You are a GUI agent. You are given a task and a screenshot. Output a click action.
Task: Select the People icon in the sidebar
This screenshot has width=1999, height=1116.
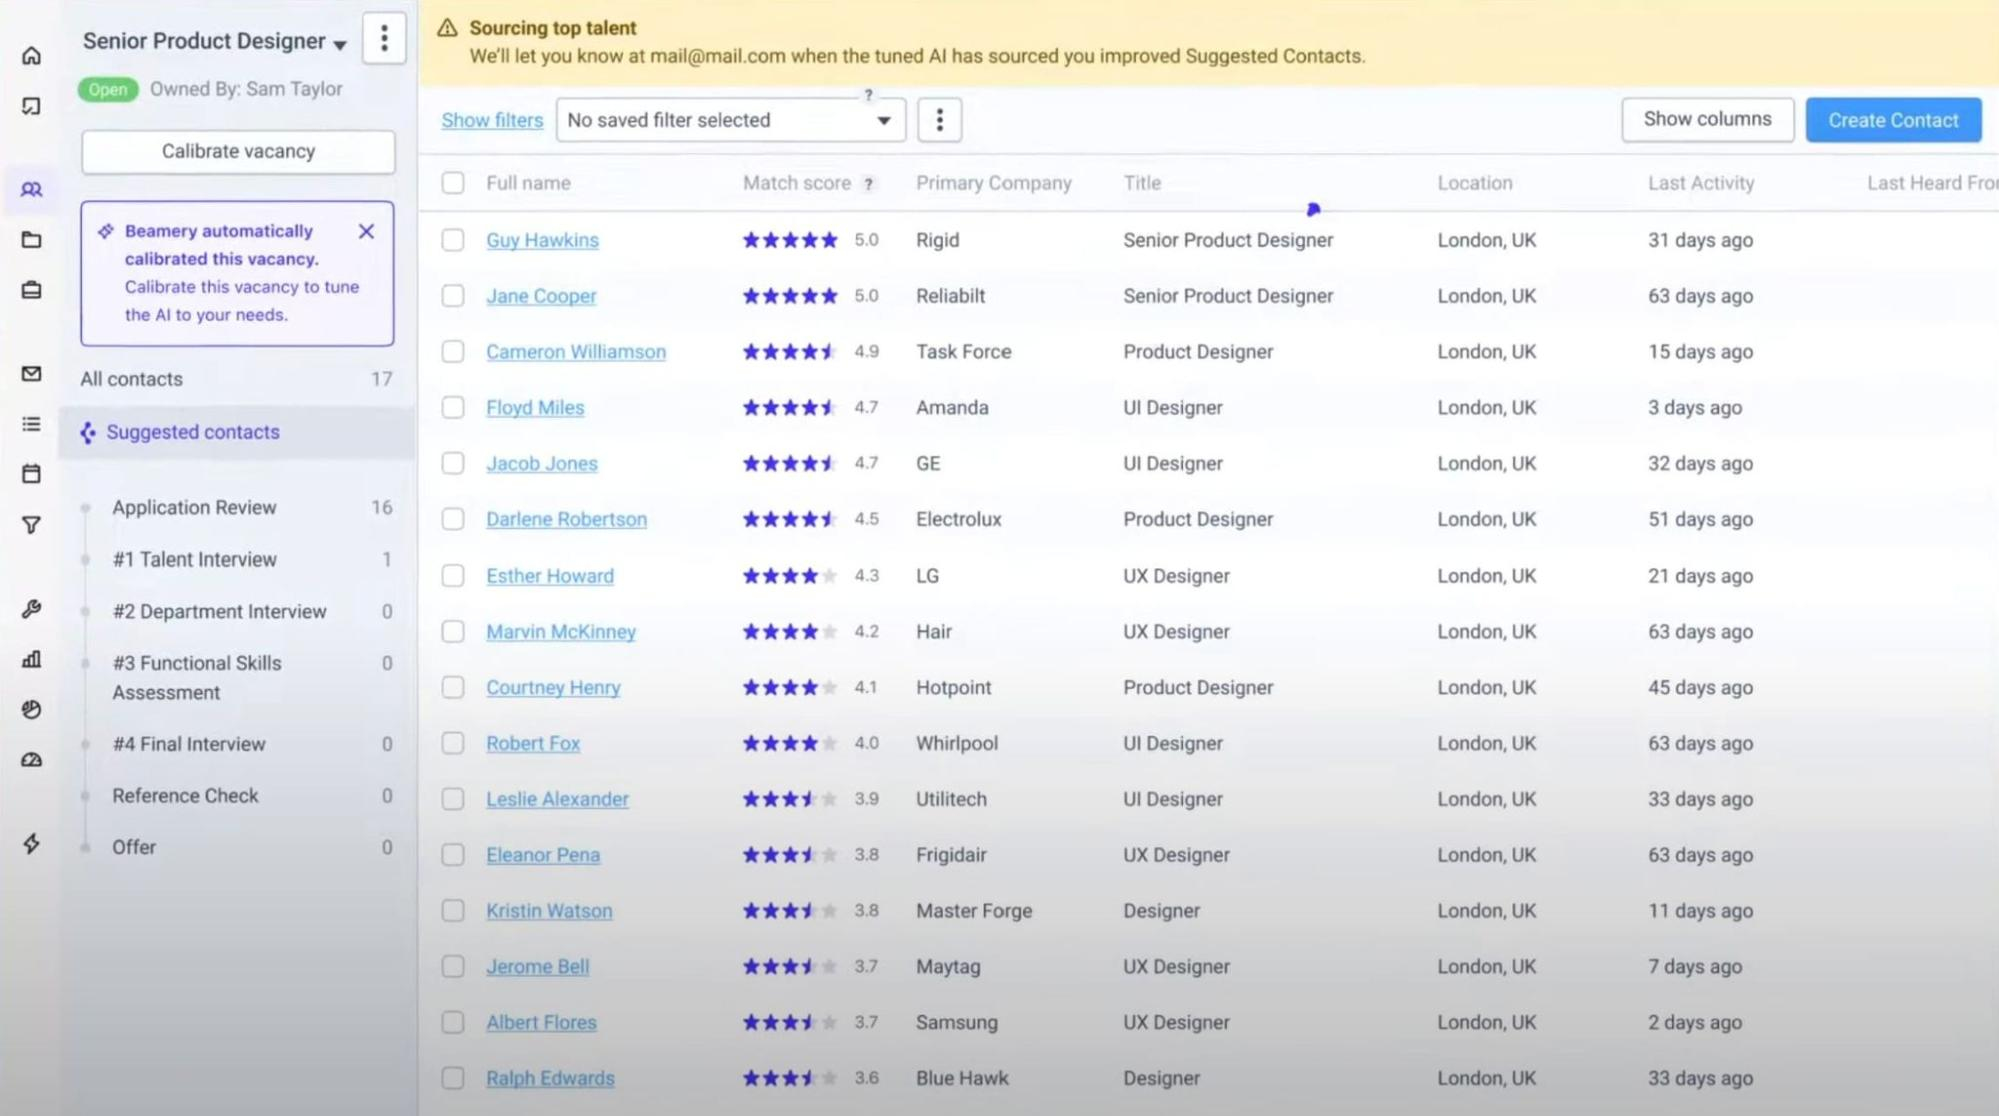click(x=31, y=188)
